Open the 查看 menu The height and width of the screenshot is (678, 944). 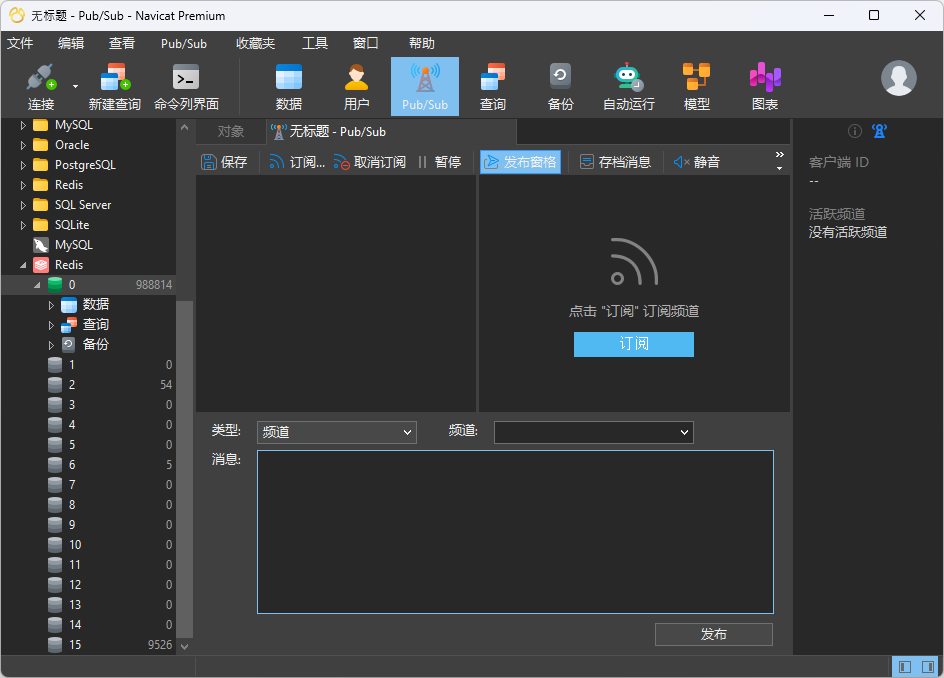click(x=122, y=43)
